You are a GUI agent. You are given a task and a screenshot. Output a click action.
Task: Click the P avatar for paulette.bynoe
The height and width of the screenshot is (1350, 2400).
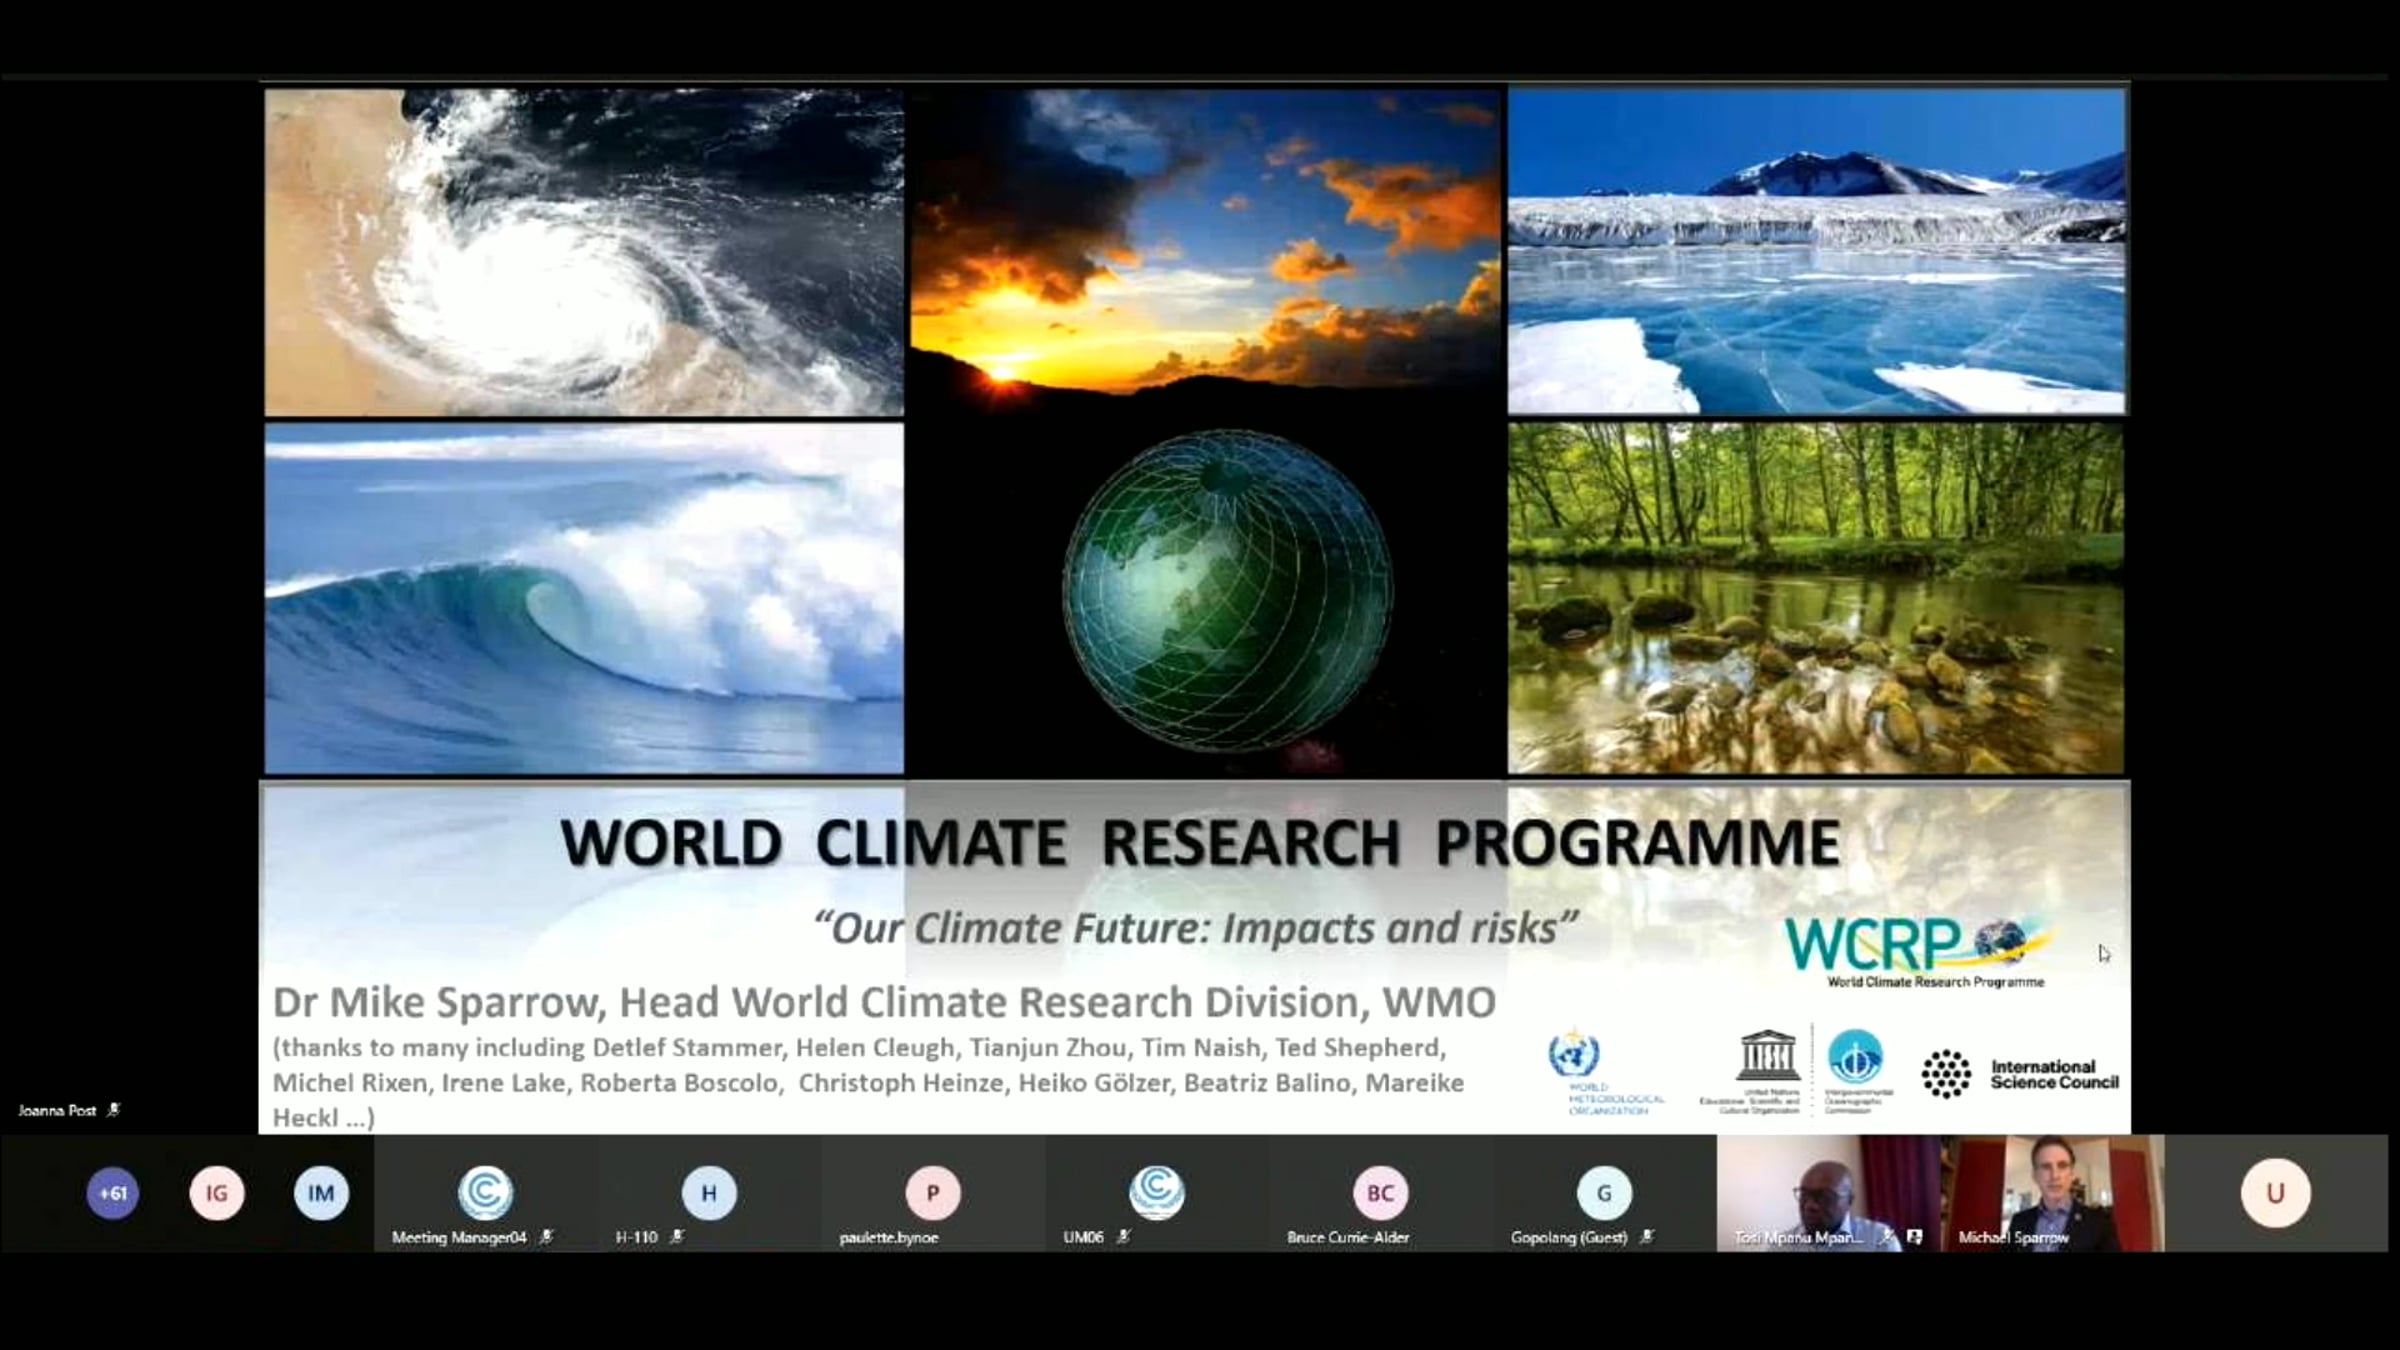point(933,1193)
